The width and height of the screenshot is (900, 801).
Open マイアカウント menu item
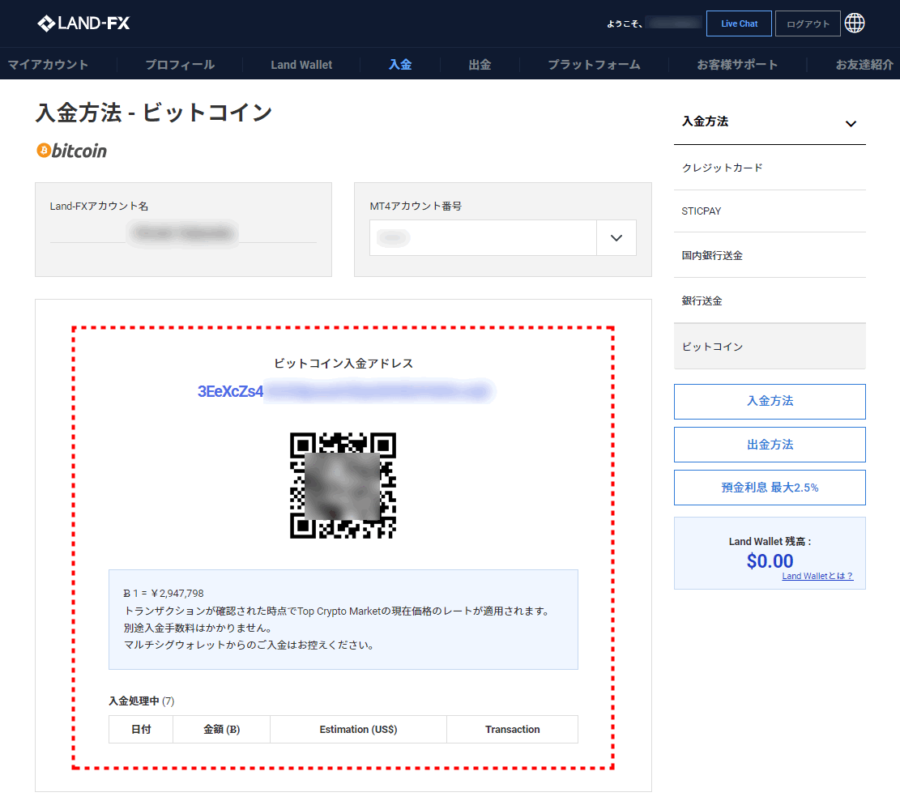(x=48, y=64)
